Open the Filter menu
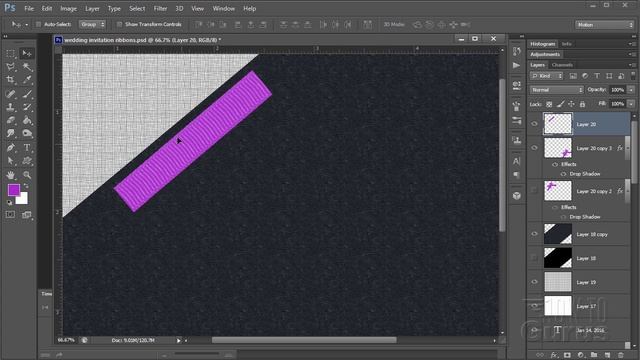Screen dimensions: 640x360 pyautogui.click(x=160, y=8)
